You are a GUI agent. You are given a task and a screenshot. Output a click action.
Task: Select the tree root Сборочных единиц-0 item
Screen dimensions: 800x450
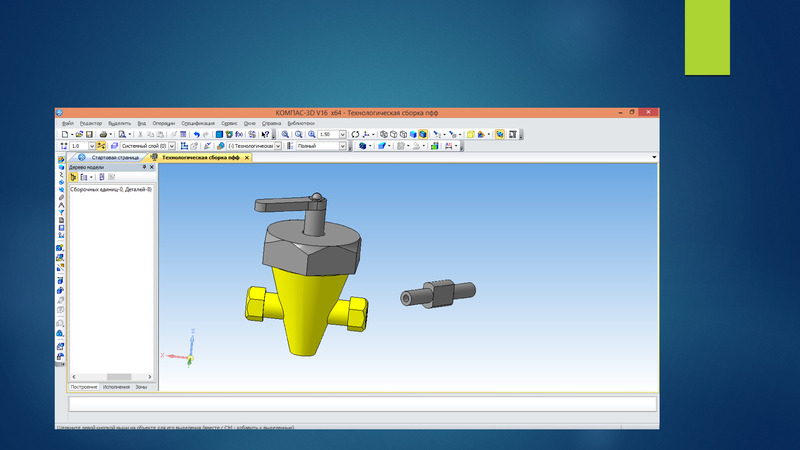point(111,189)
